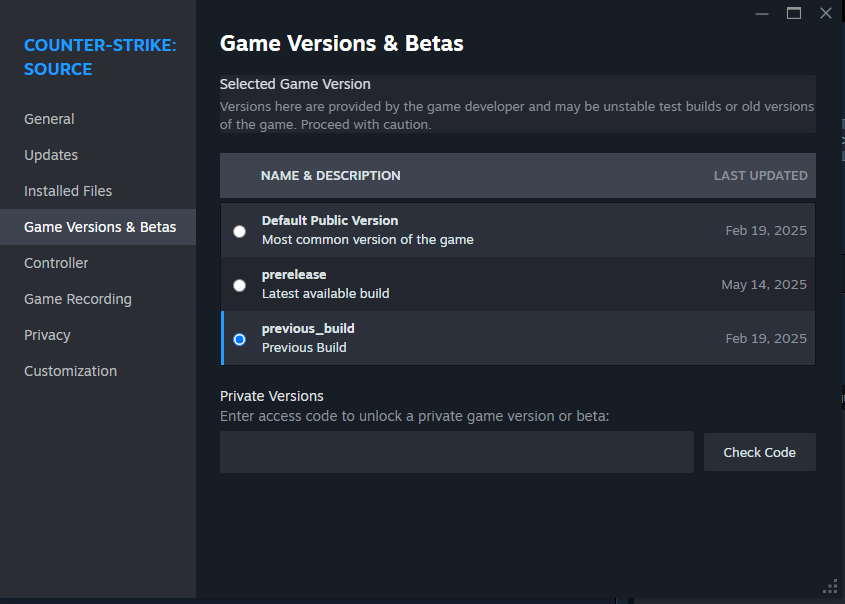The height and width of the screenshot is (604, 845).
Task: Click the 'Latest available build' description
Action: point(325,294)
